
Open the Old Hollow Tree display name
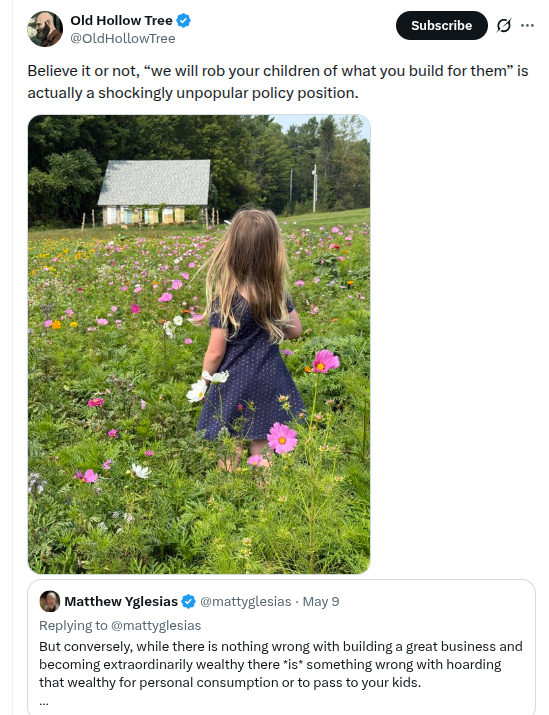121,21
